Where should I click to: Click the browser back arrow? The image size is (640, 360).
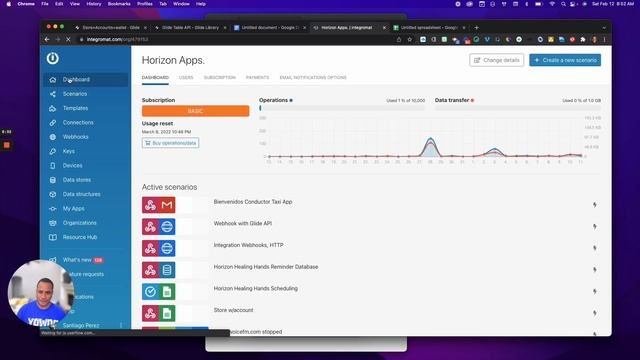(x=47, y=40)
